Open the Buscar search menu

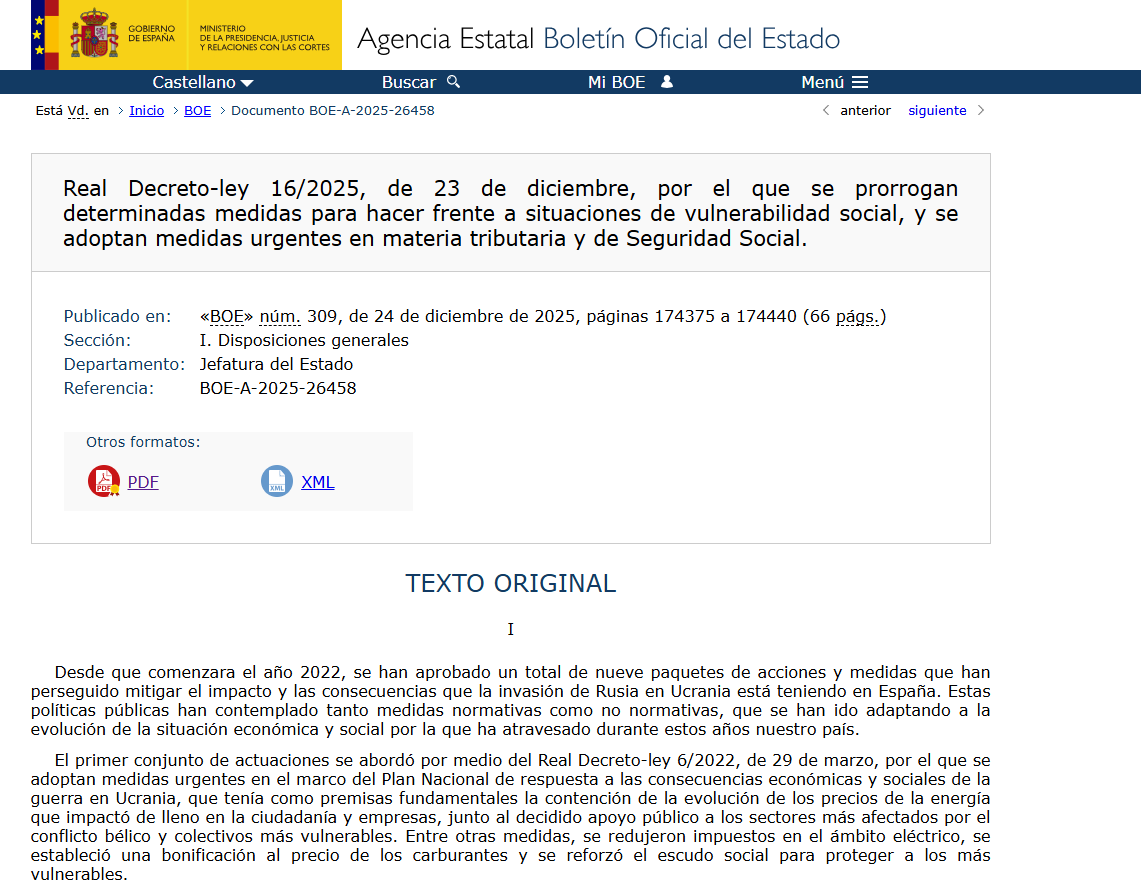click(x=421, y=82)
